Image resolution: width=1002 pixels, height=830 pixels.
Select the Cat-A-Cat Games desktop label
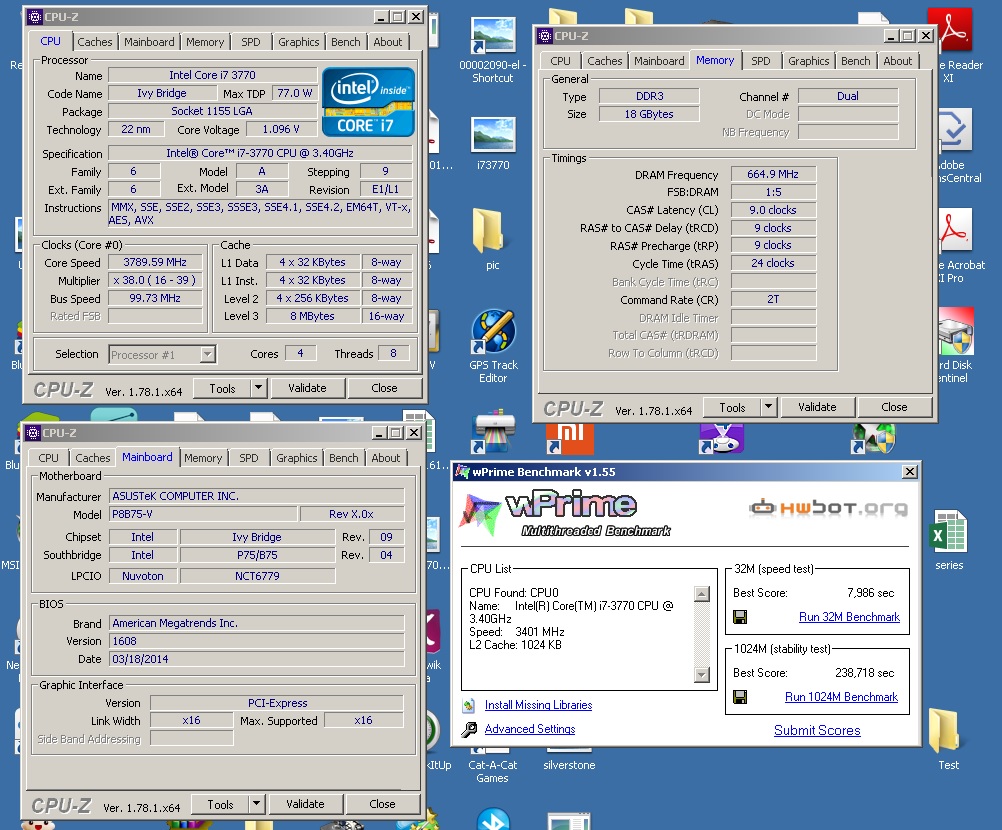pyautogui.click(x=492, y=772)
